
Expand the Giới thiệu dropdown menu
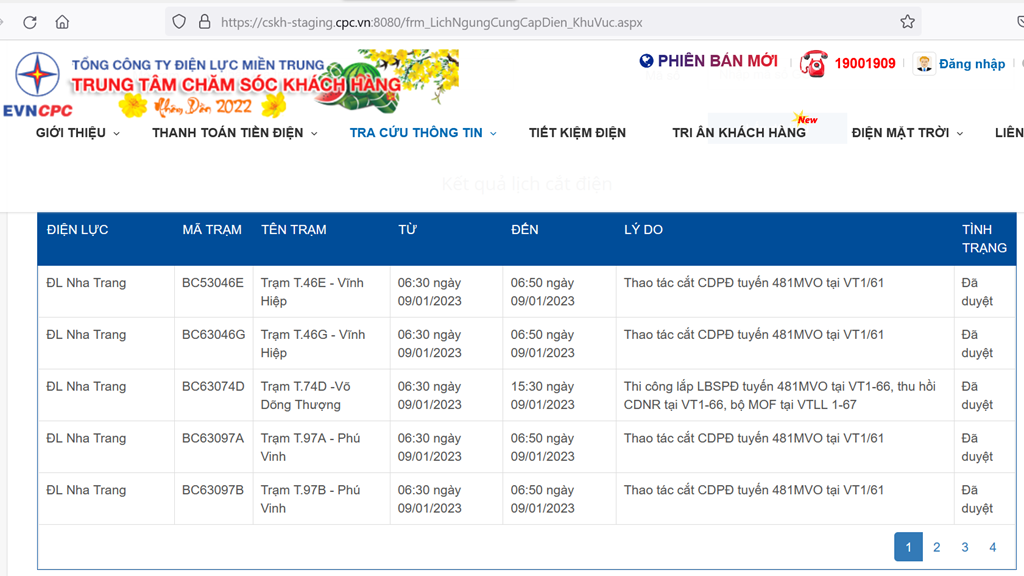coord(78,133)
